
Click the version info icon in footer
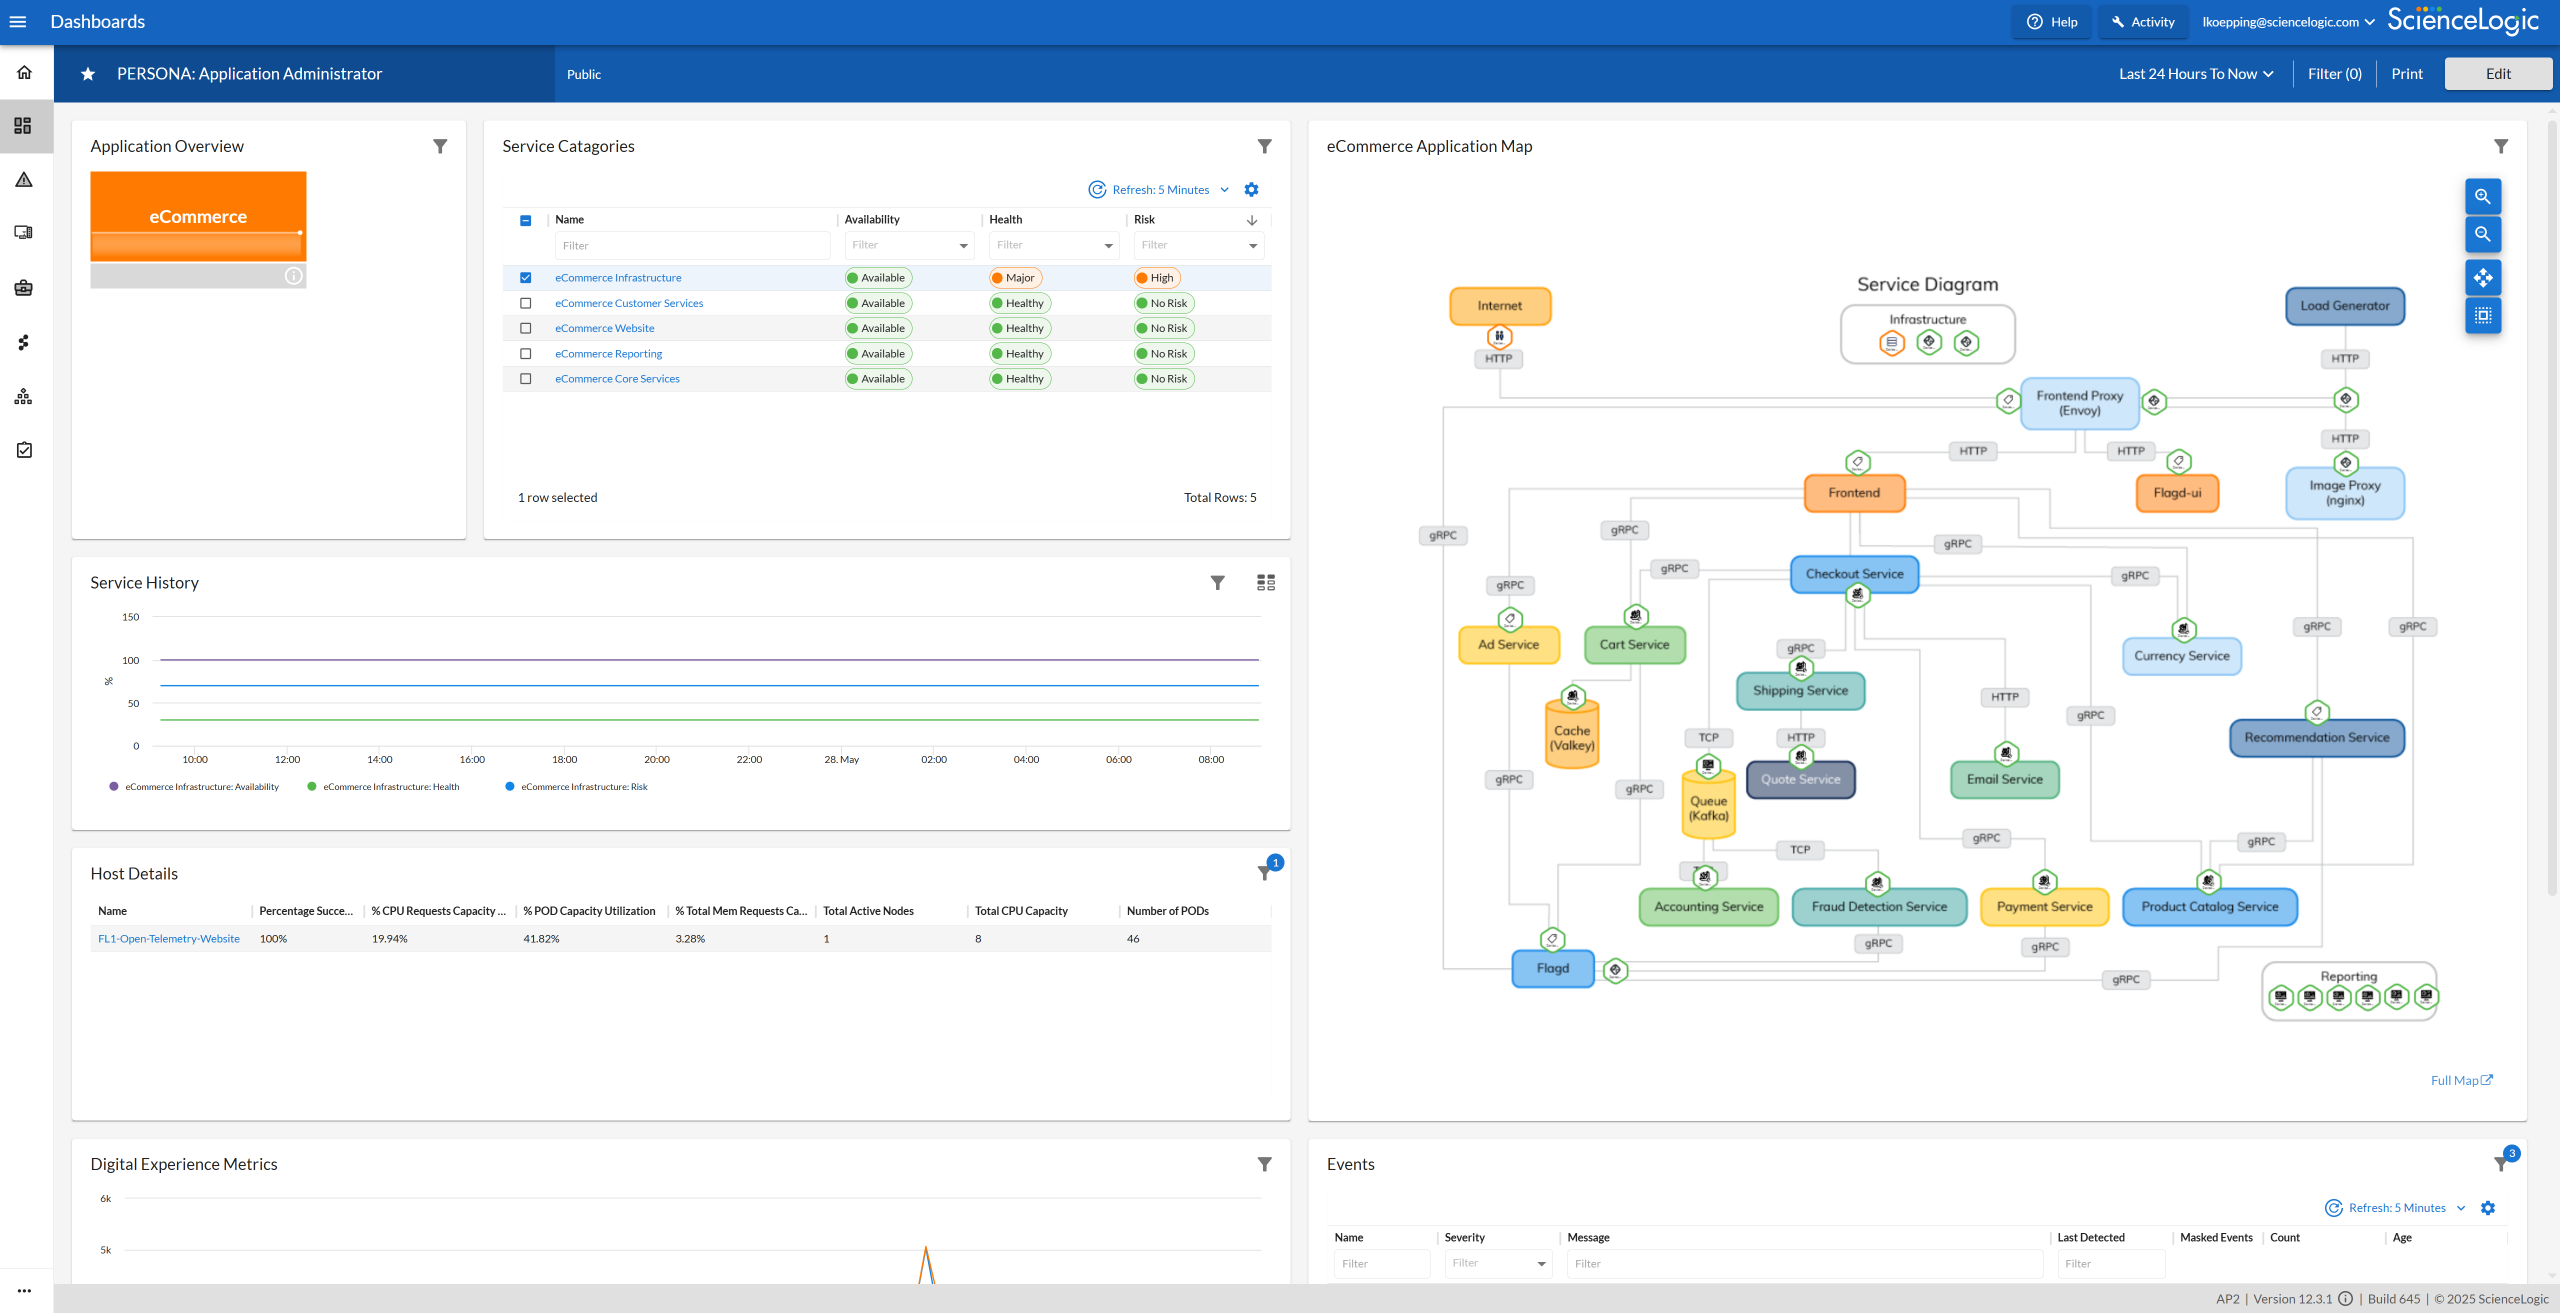[2346, 1299]
